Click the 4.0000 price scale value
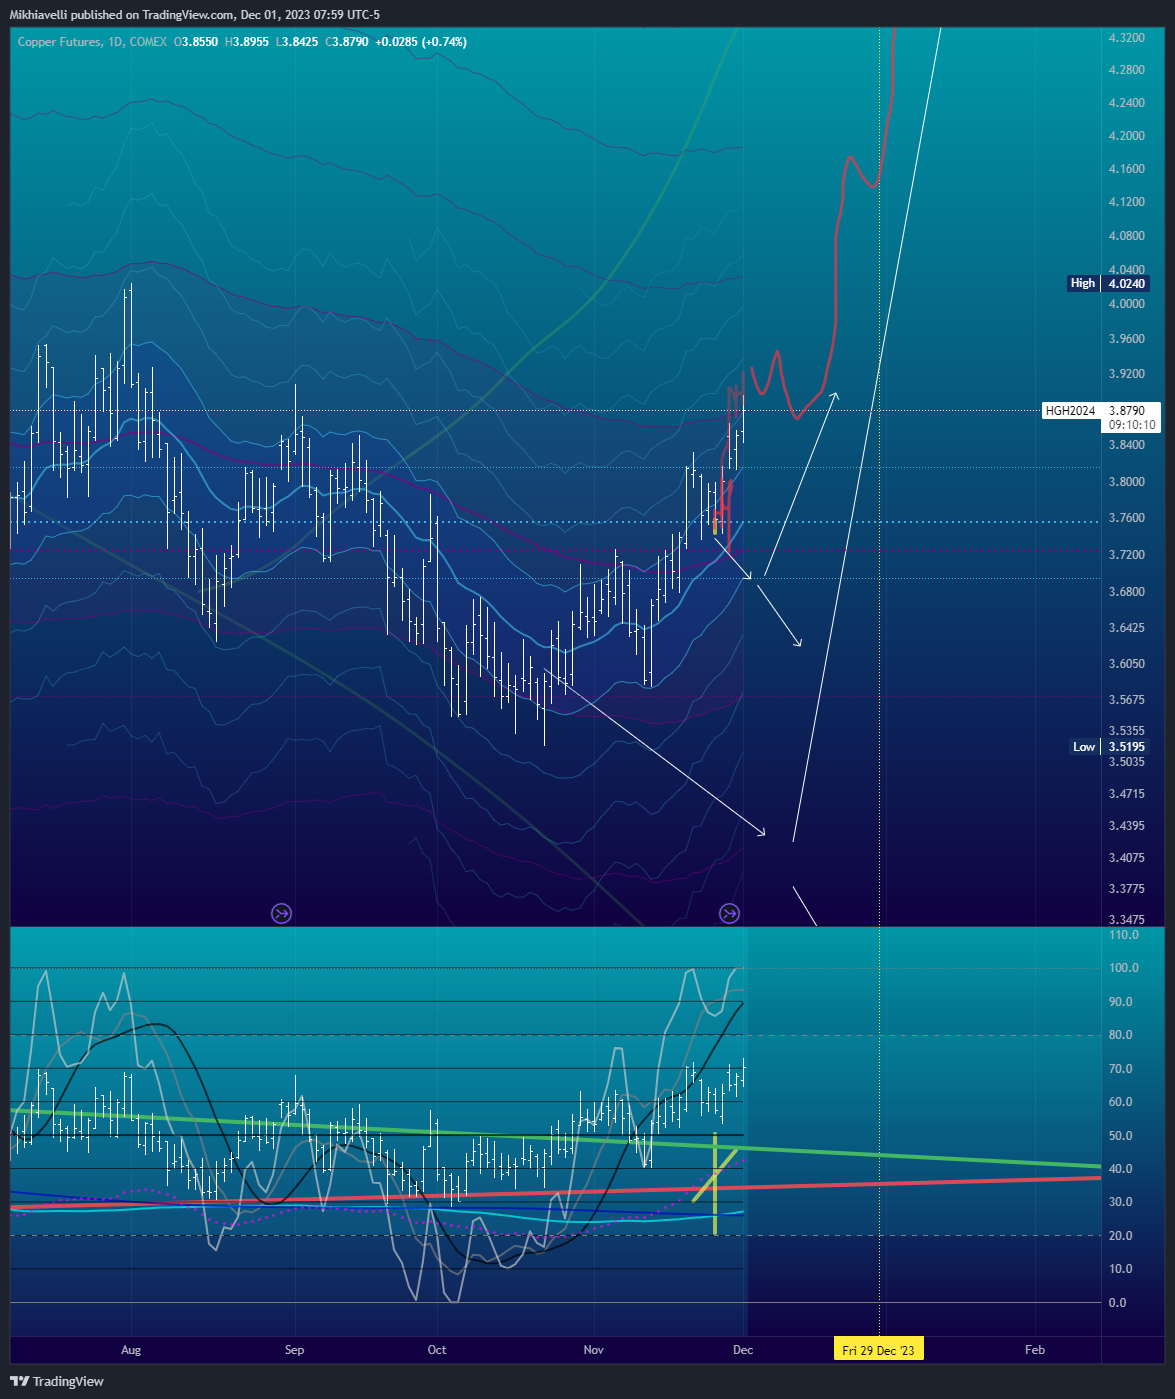 tap(1127, 304)
